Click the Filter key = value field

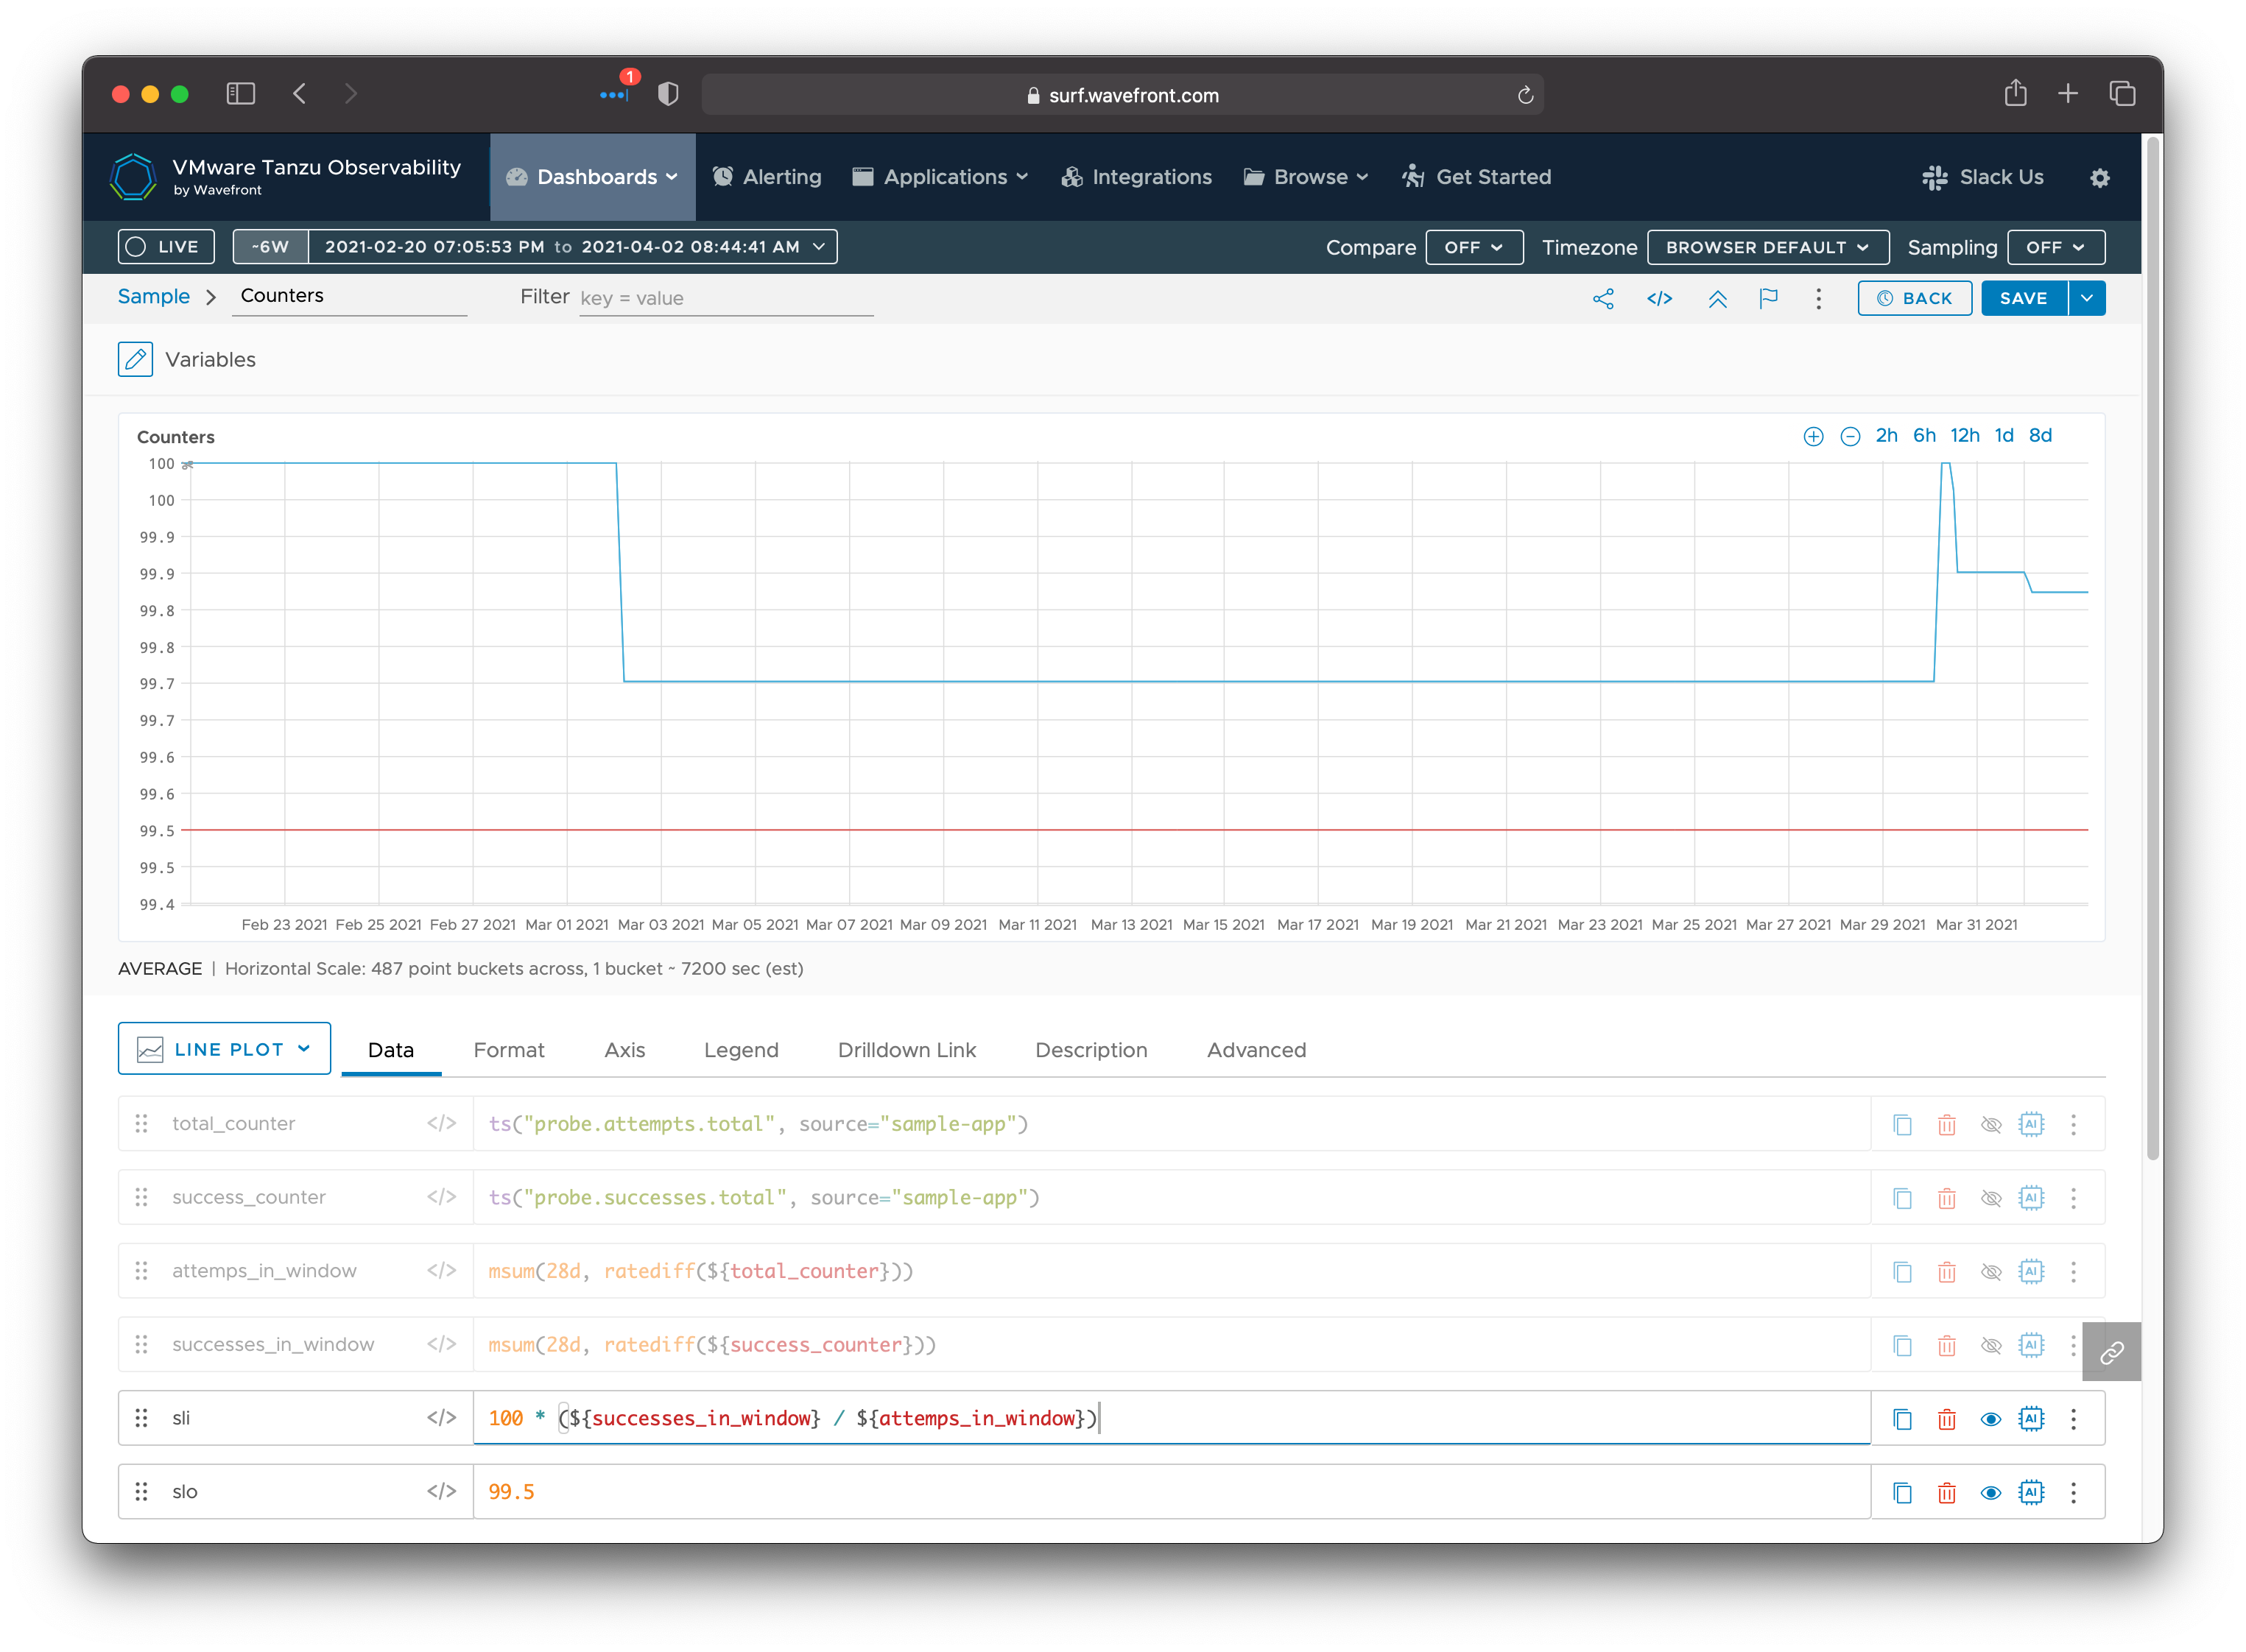coord(725,298)
